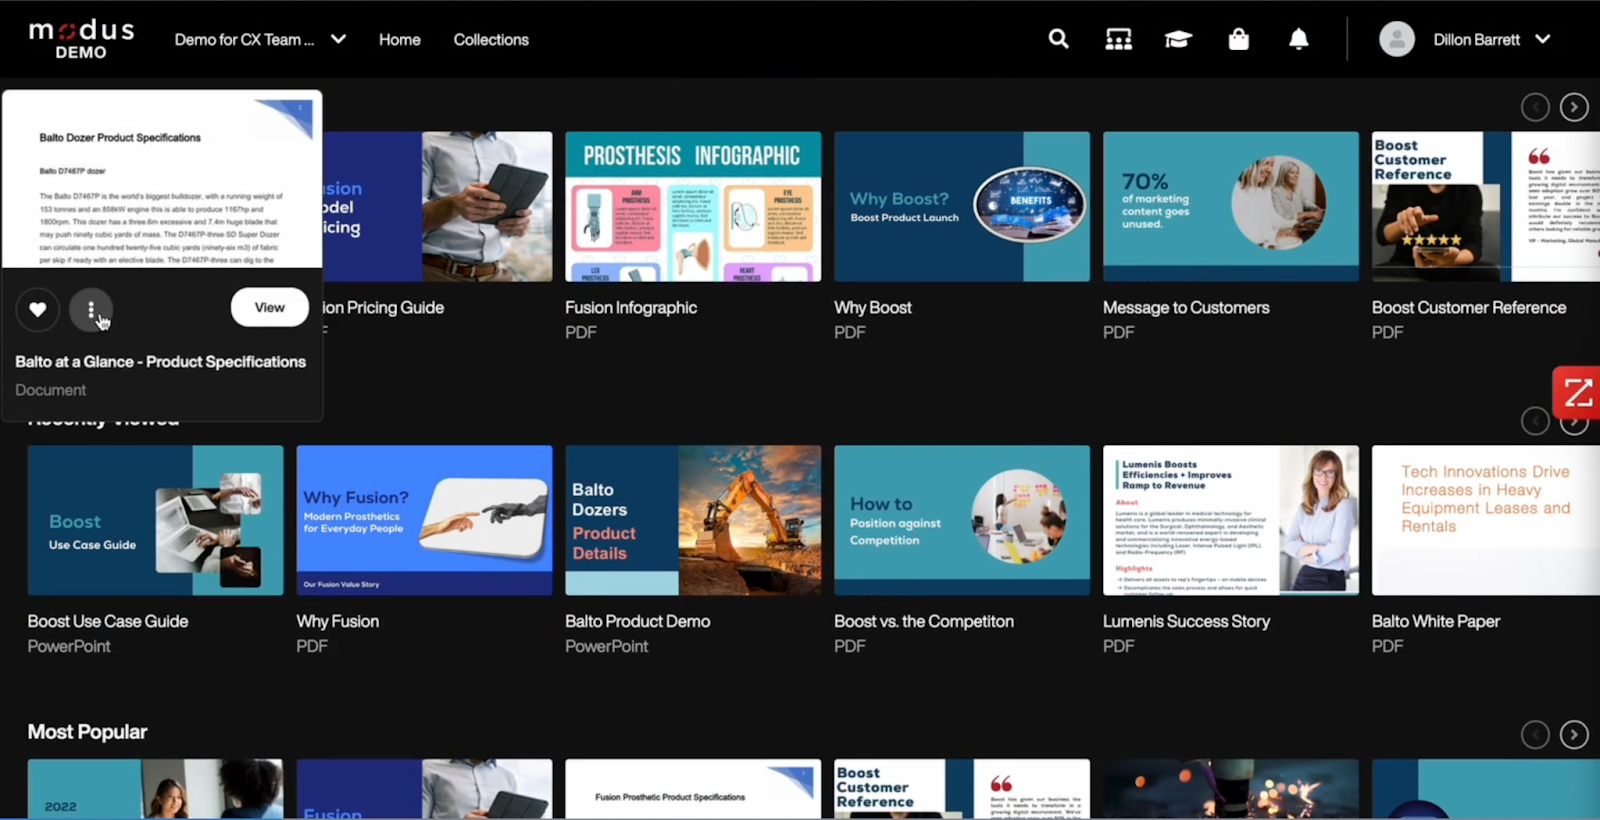Open the Dillon Barrett user menu chevron

click(1543, 39)
